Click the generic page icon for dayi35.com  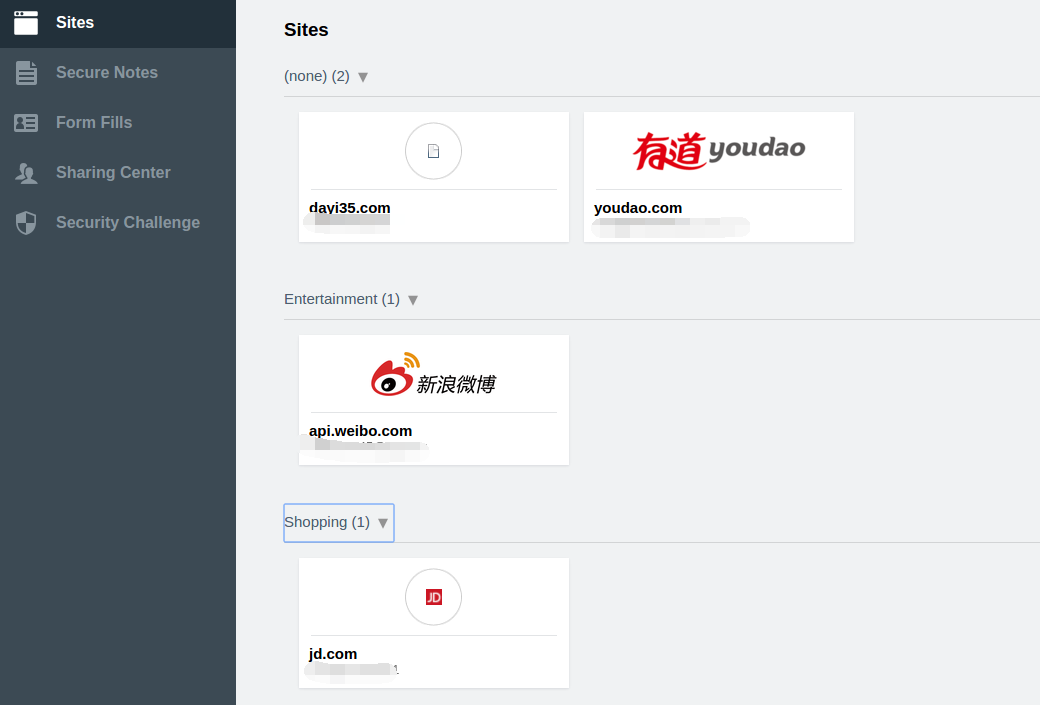(x=433, y=151)
